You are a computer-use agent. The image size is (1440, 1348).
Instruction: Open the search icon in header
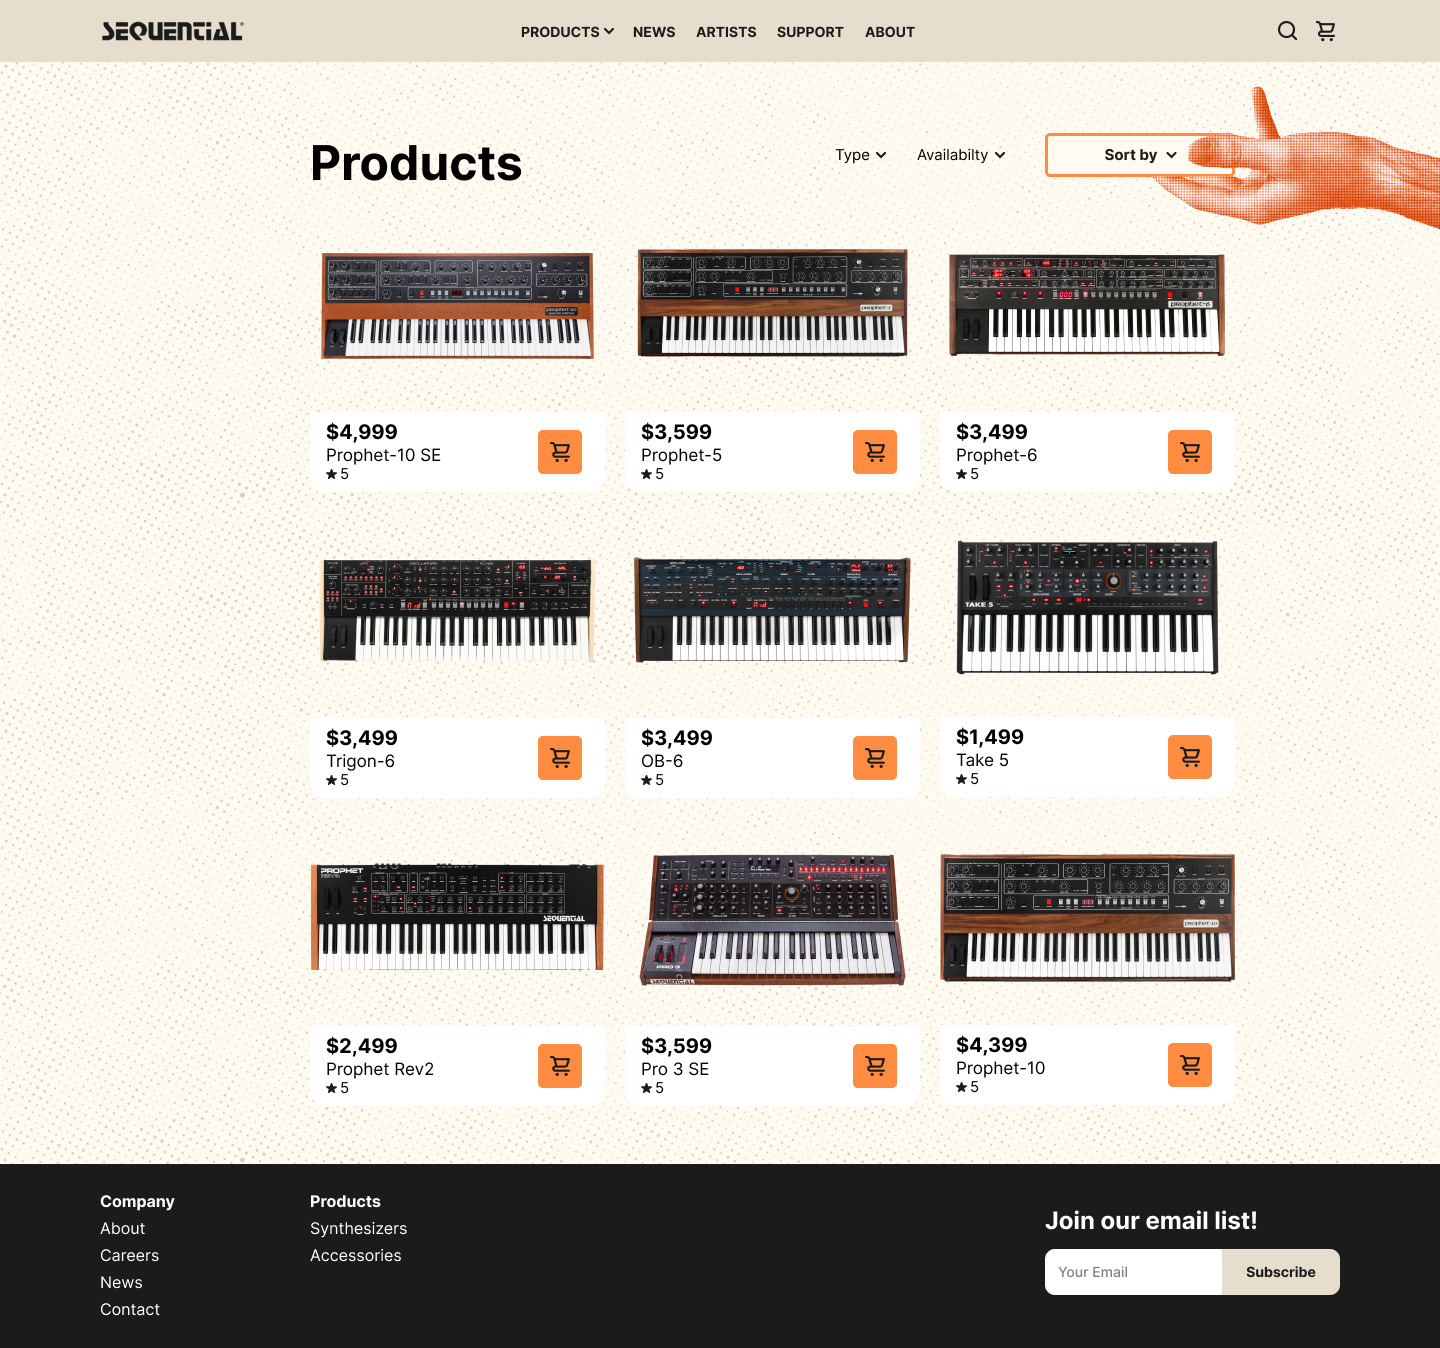click(x=1287, y=31)
